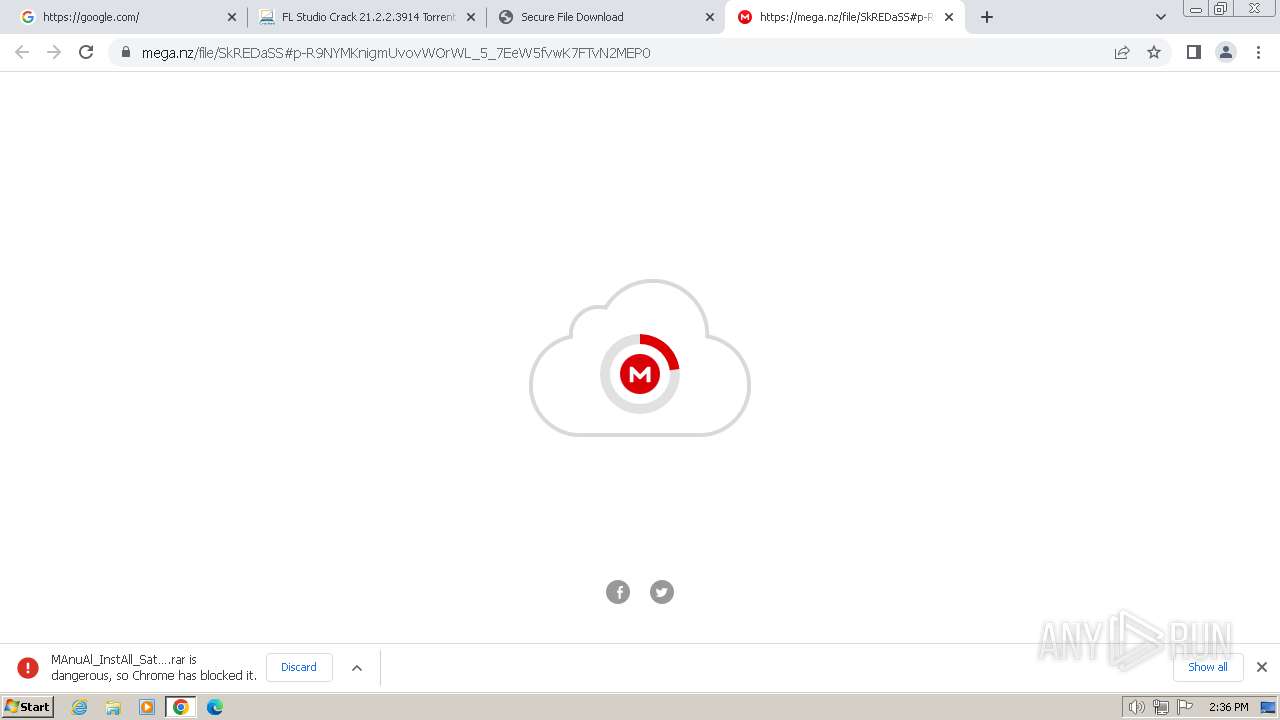Screen dimensions: 1280x720
Task: Open a new tab with plus button
Action: [x=987, y=17]
